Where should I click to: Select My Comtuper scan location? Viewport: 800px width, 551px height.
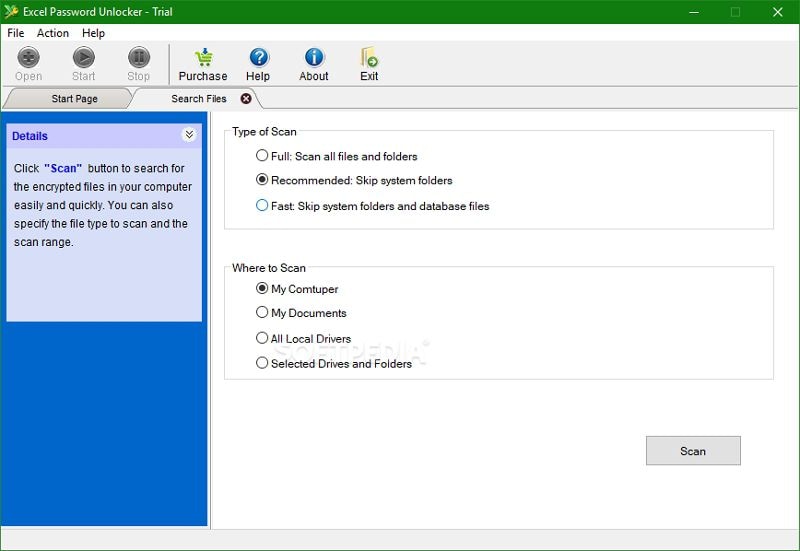pyautogui.click(x=297, y=289)
